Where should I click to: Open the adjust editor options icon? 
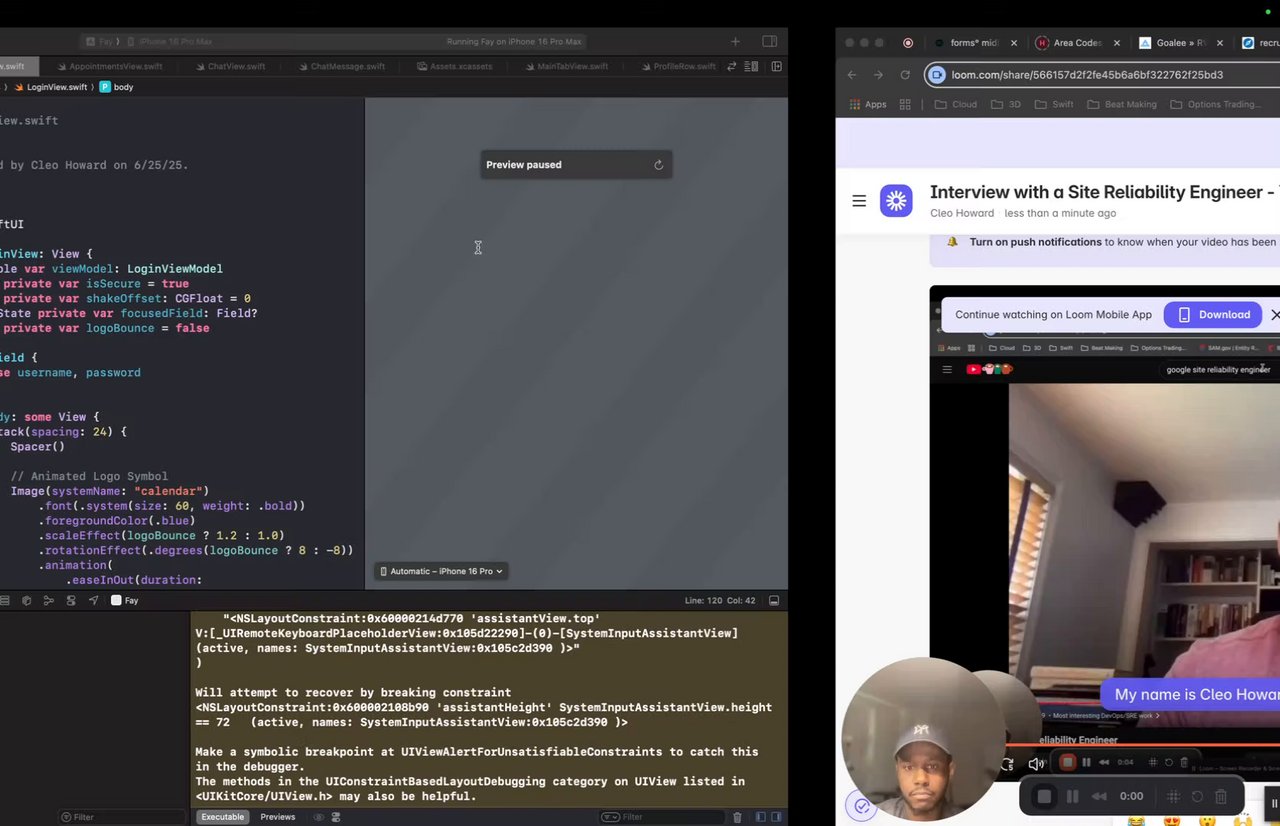[x=753, y=66]
